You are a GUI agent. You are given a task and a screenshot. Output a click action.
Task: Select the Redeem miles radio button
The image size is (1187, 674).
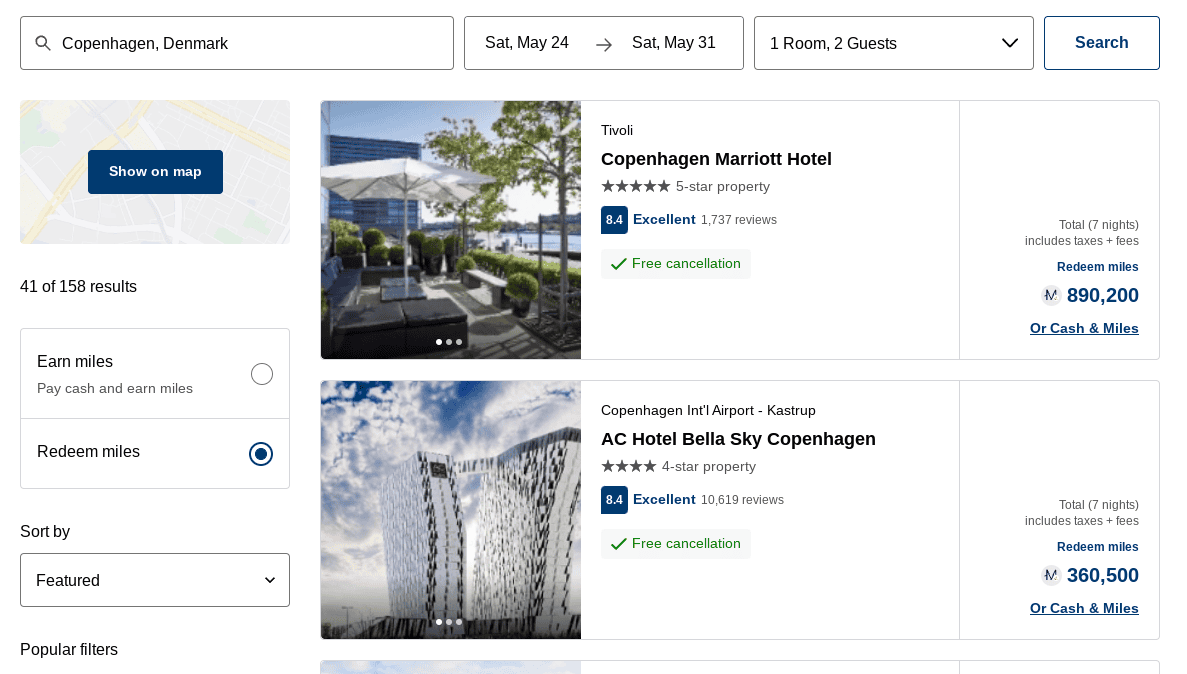point(261,454)
